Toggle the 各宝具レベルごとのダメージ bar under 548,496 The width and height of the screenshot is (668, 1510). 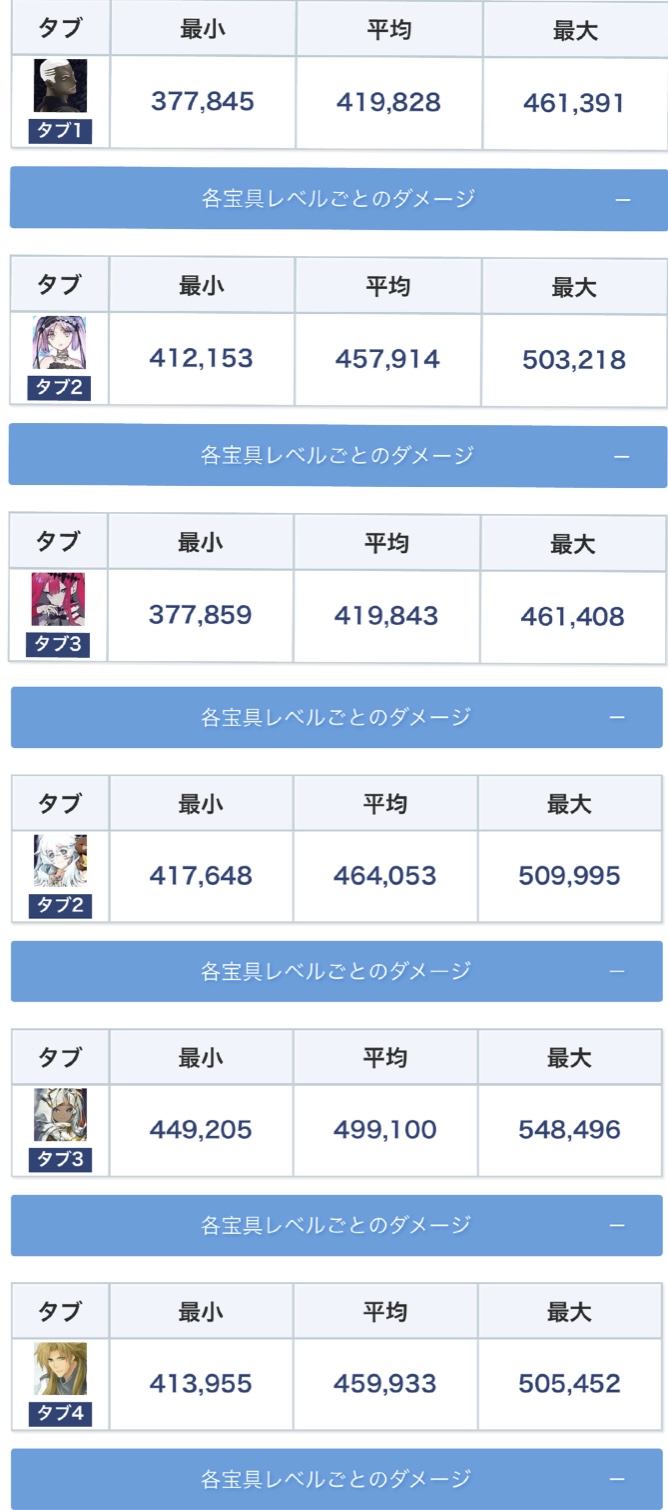tap(617, 1225)
